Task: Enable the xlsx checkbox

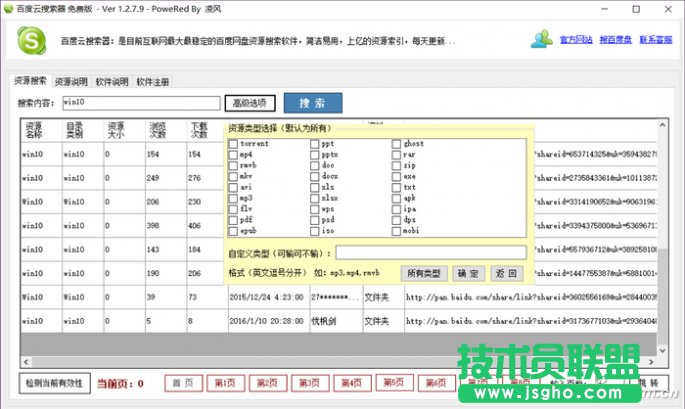Action: click(x=315, y=198)
